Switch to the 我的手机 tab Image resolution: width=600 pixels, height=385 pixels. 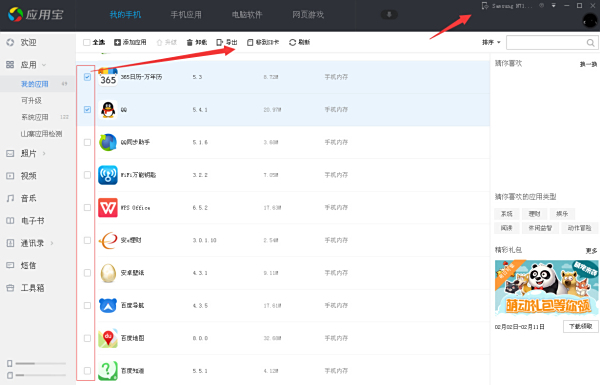pos(125,15)
